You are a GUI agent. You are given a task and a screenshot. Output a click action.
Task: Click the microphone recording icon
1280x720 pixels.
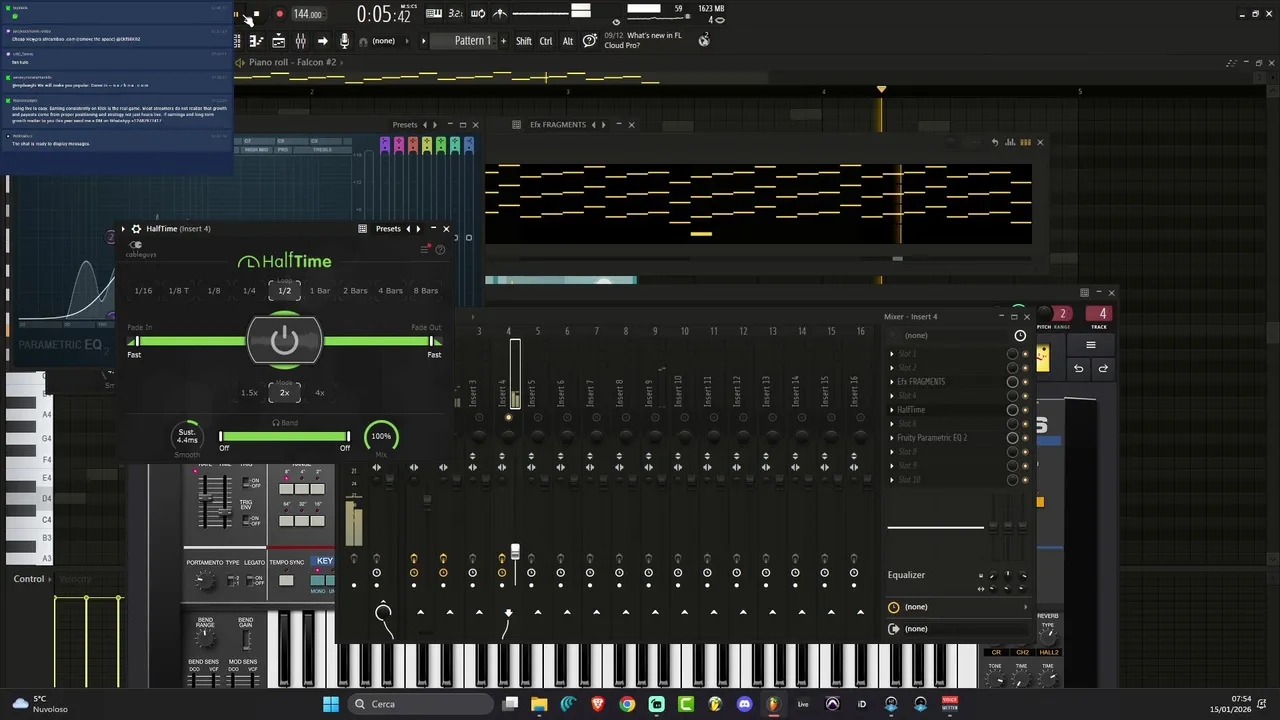(344, 41)
